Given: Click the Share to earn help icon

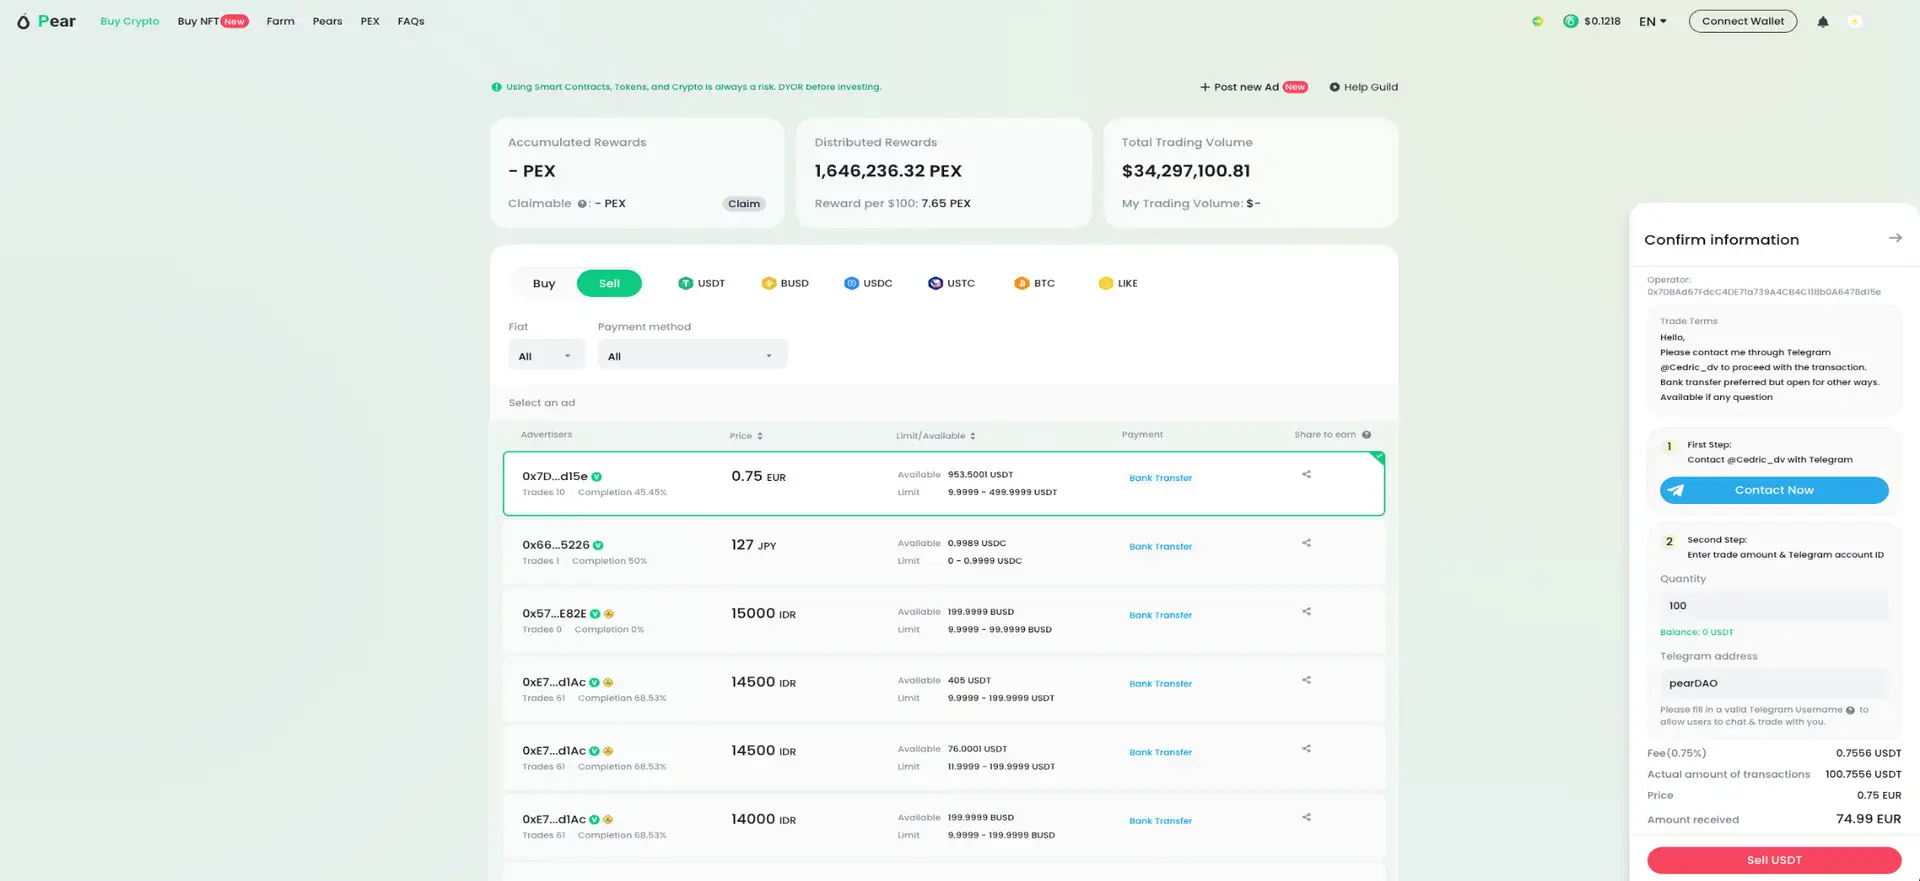Looking at the screenshot, I should [1366, 435].
